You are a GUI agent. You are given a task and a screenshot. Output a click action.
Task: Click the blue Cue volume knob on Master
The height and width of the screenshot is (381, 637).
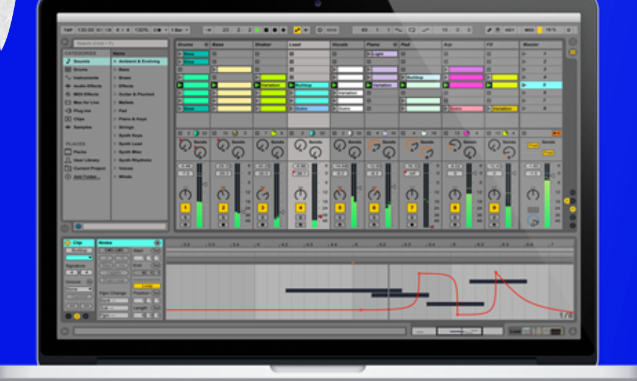point(533,221)
